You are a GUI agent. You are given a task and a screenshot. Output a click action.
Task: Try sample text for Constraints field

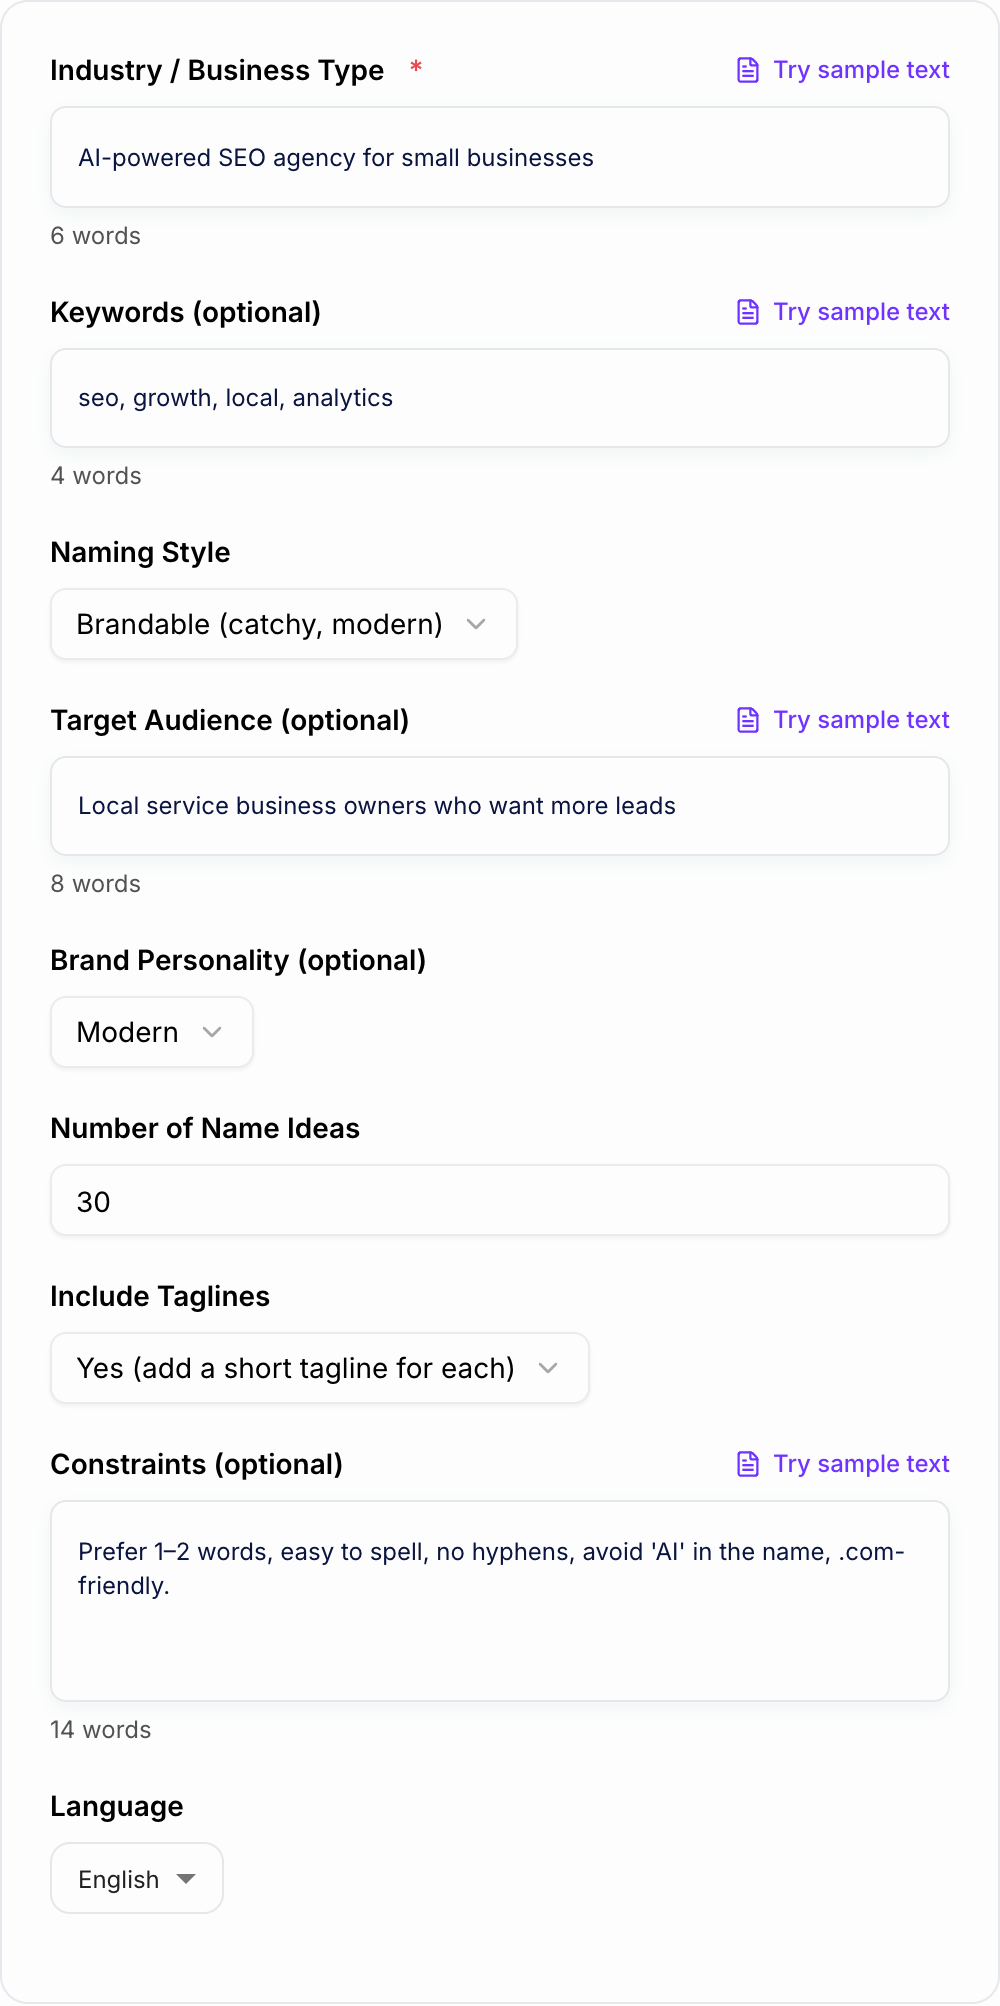861,1464
